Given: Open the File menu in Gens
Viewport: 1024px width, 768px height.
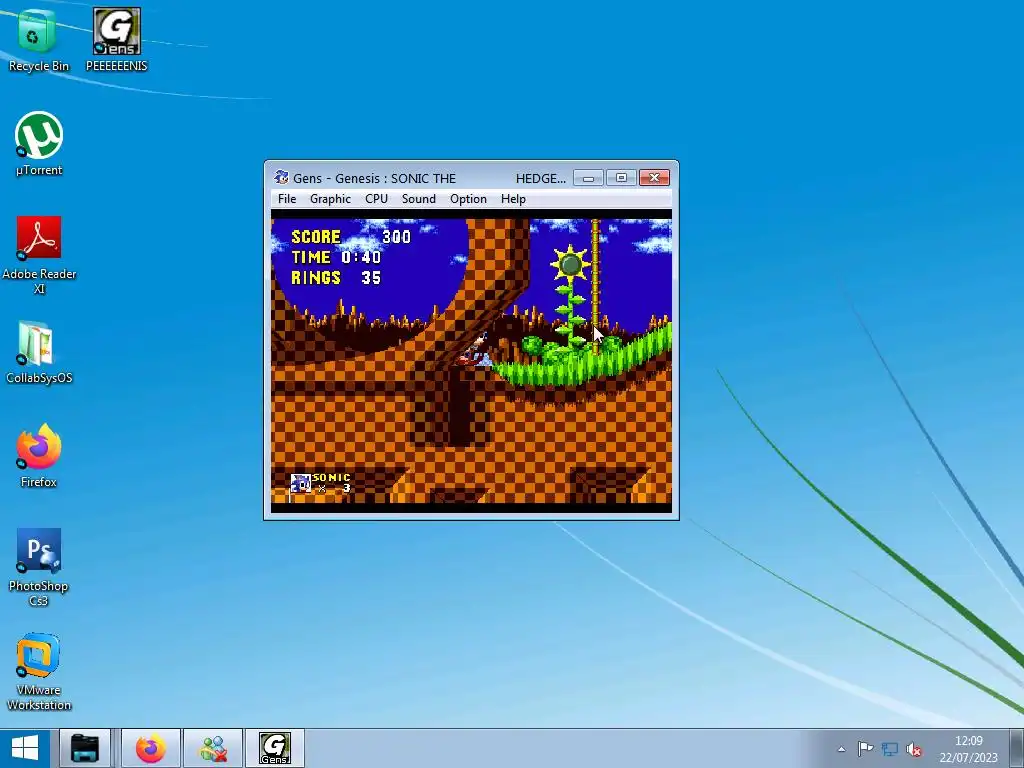Looking at the screenshot, I should [x=287, y=199].
